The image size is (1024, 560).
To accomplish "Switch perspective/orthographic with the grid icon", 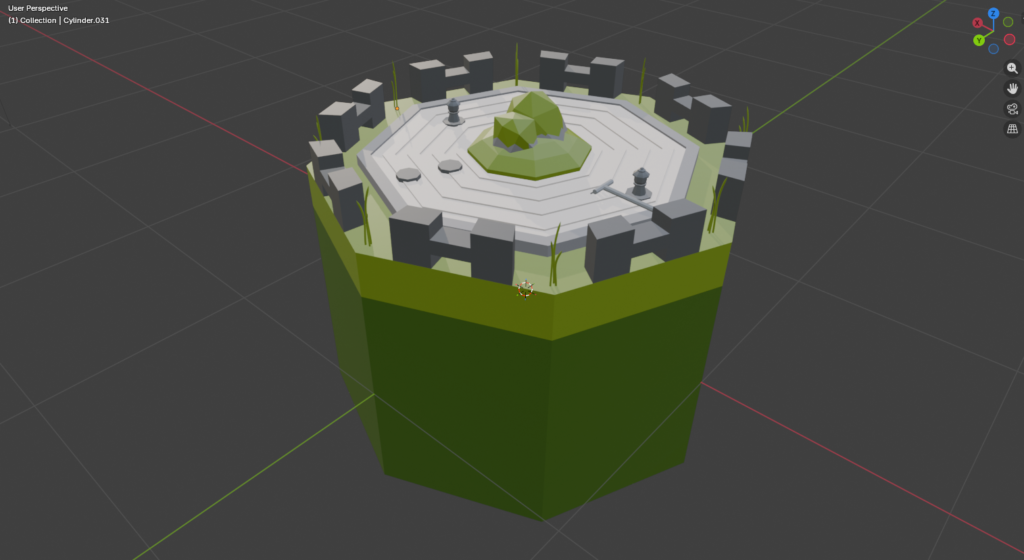I will click(1012, 129).
